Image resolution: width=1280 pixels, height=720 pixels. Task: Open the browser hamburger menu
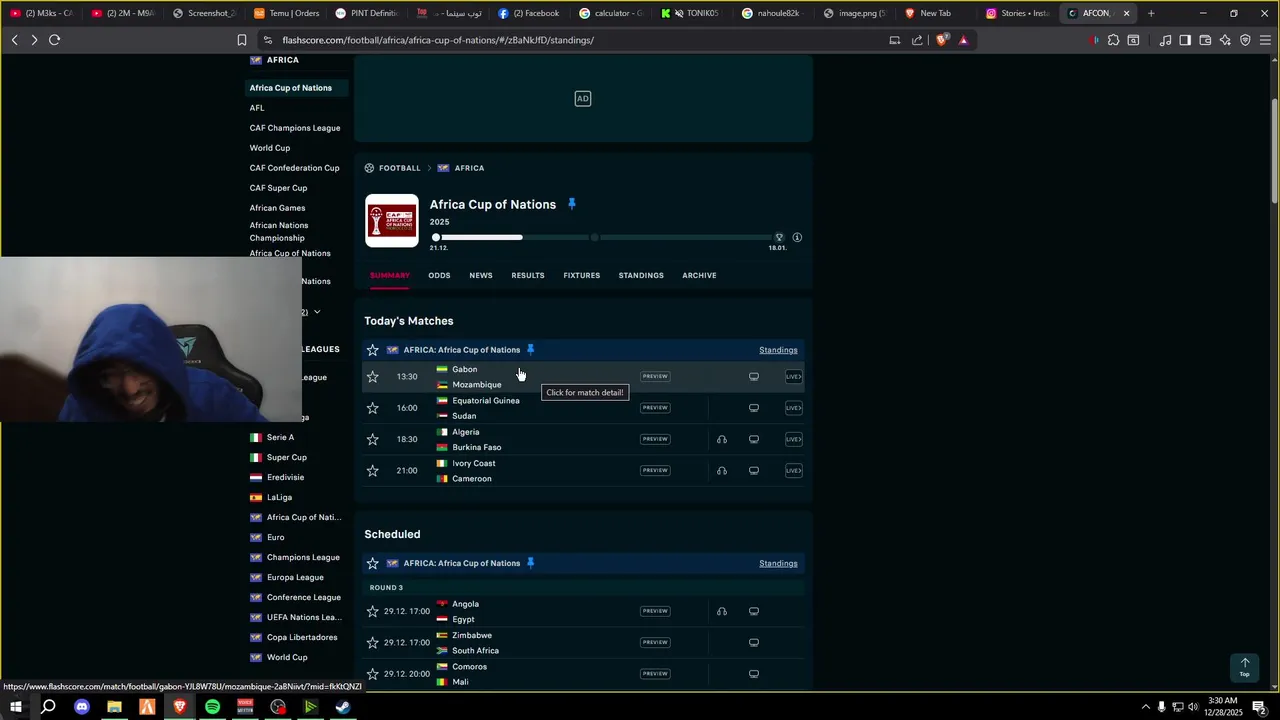tap(1265, 40)
